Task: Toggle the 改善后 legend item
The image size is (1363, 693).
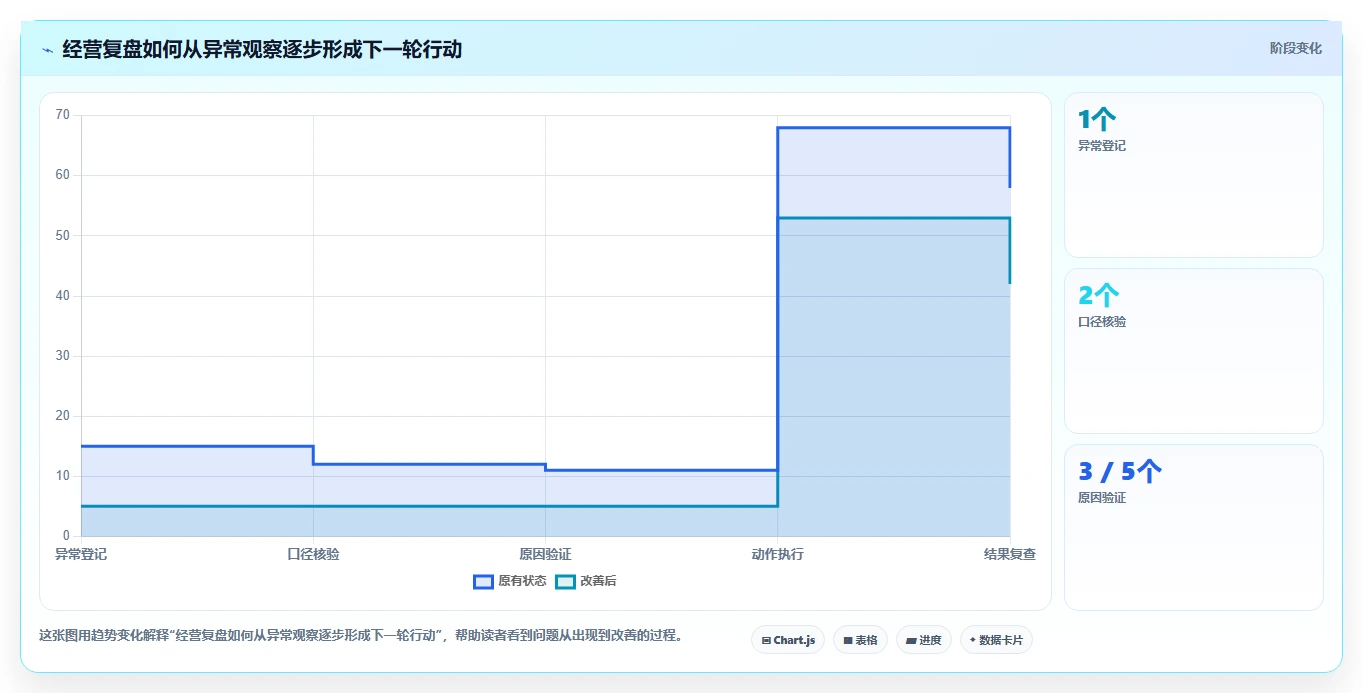Action: click(x=586, y=581)
